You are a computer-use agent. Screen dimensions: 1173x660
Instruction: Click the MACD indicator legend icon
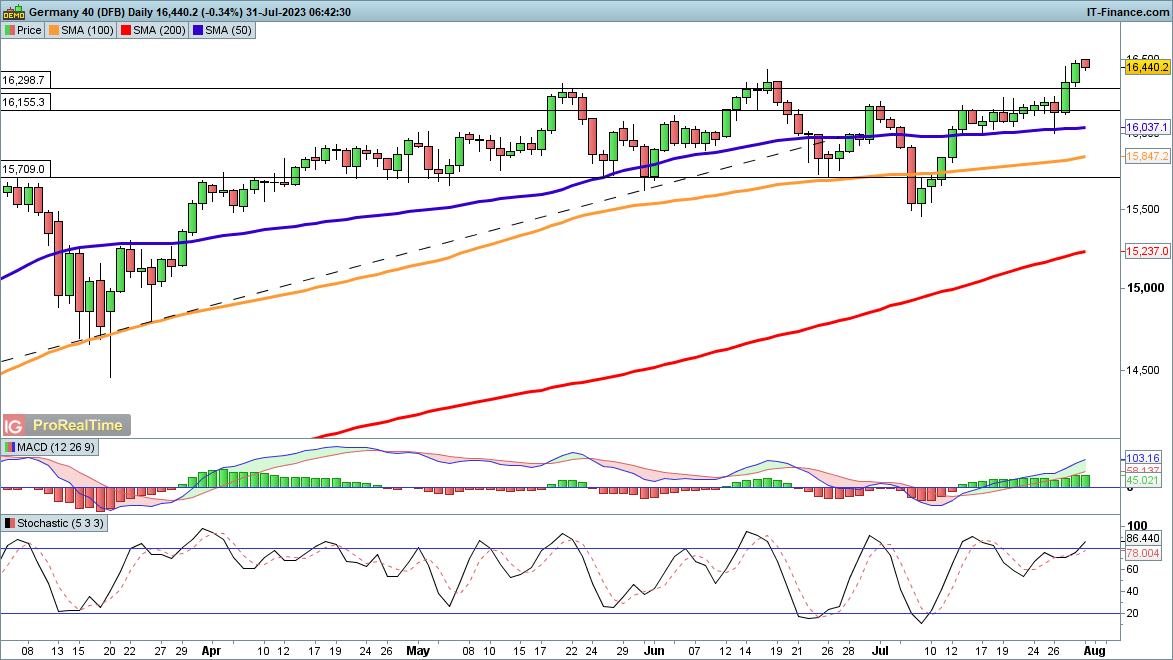10,447
